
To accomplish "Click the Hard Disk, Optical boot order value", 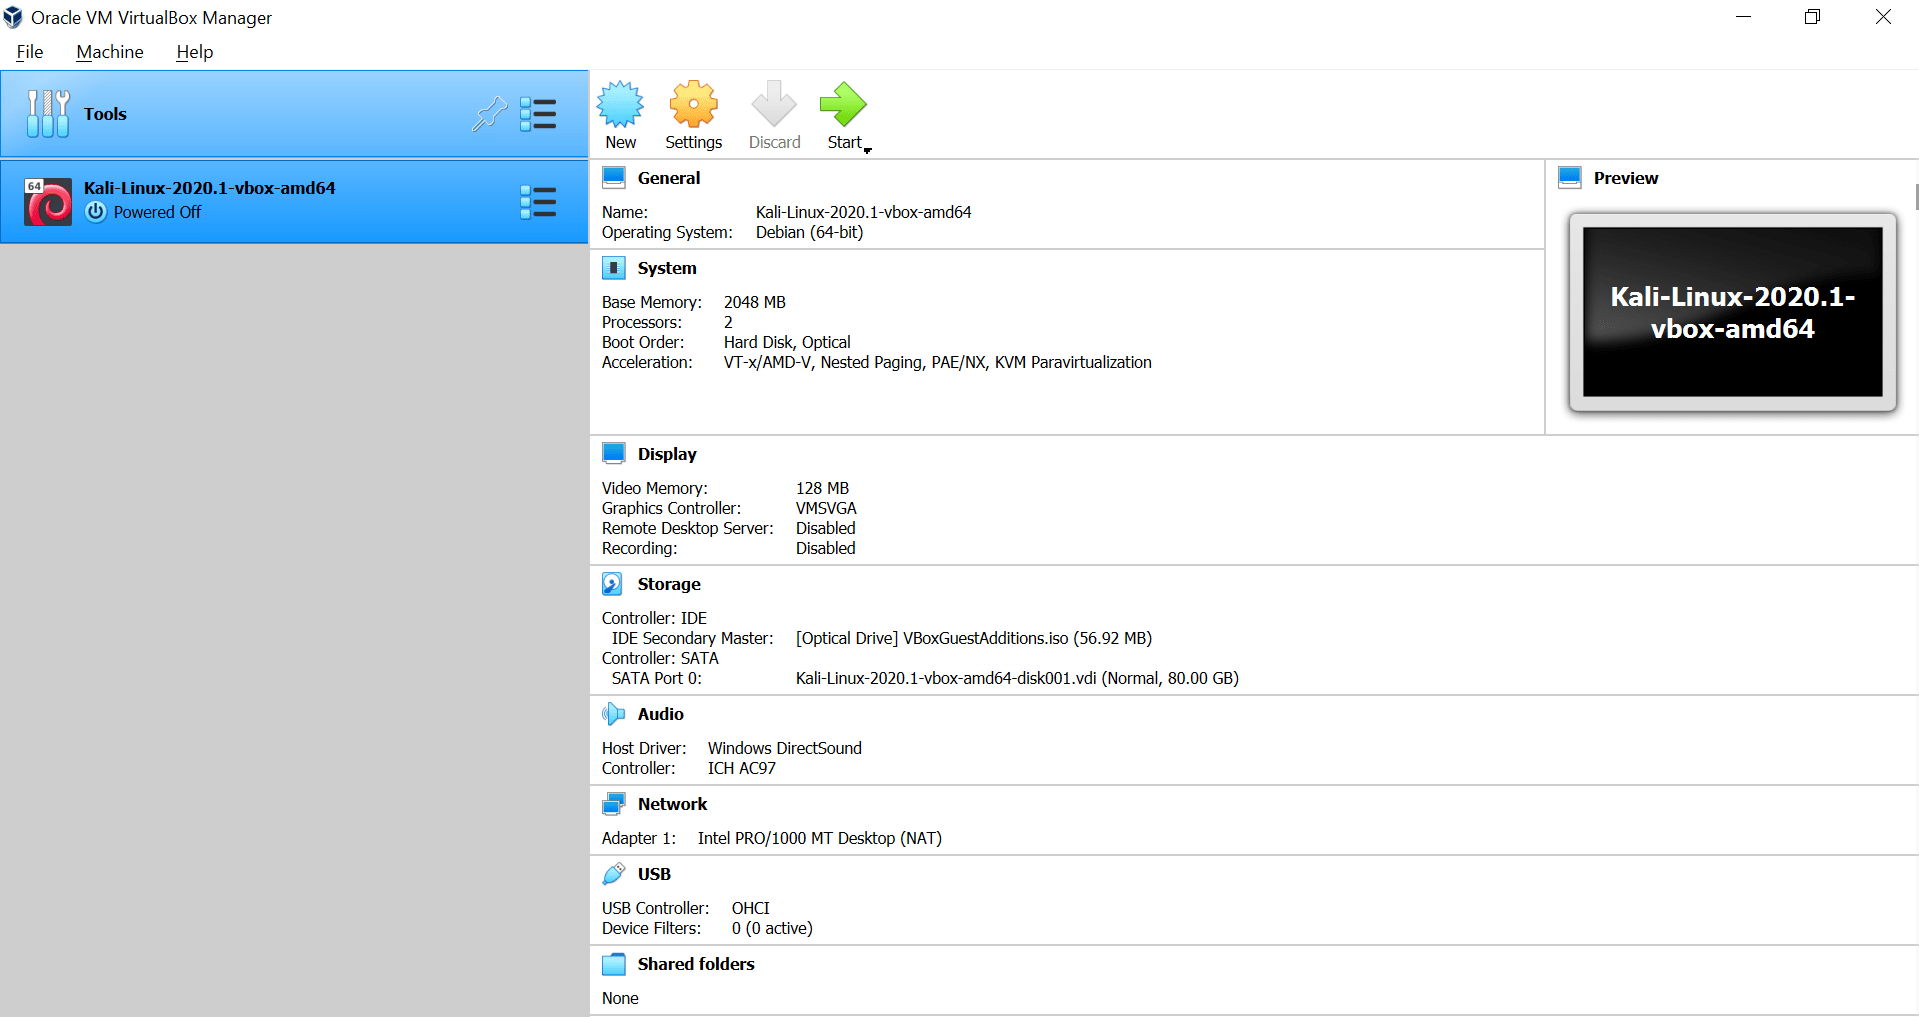I will click(x=787, y=342).
